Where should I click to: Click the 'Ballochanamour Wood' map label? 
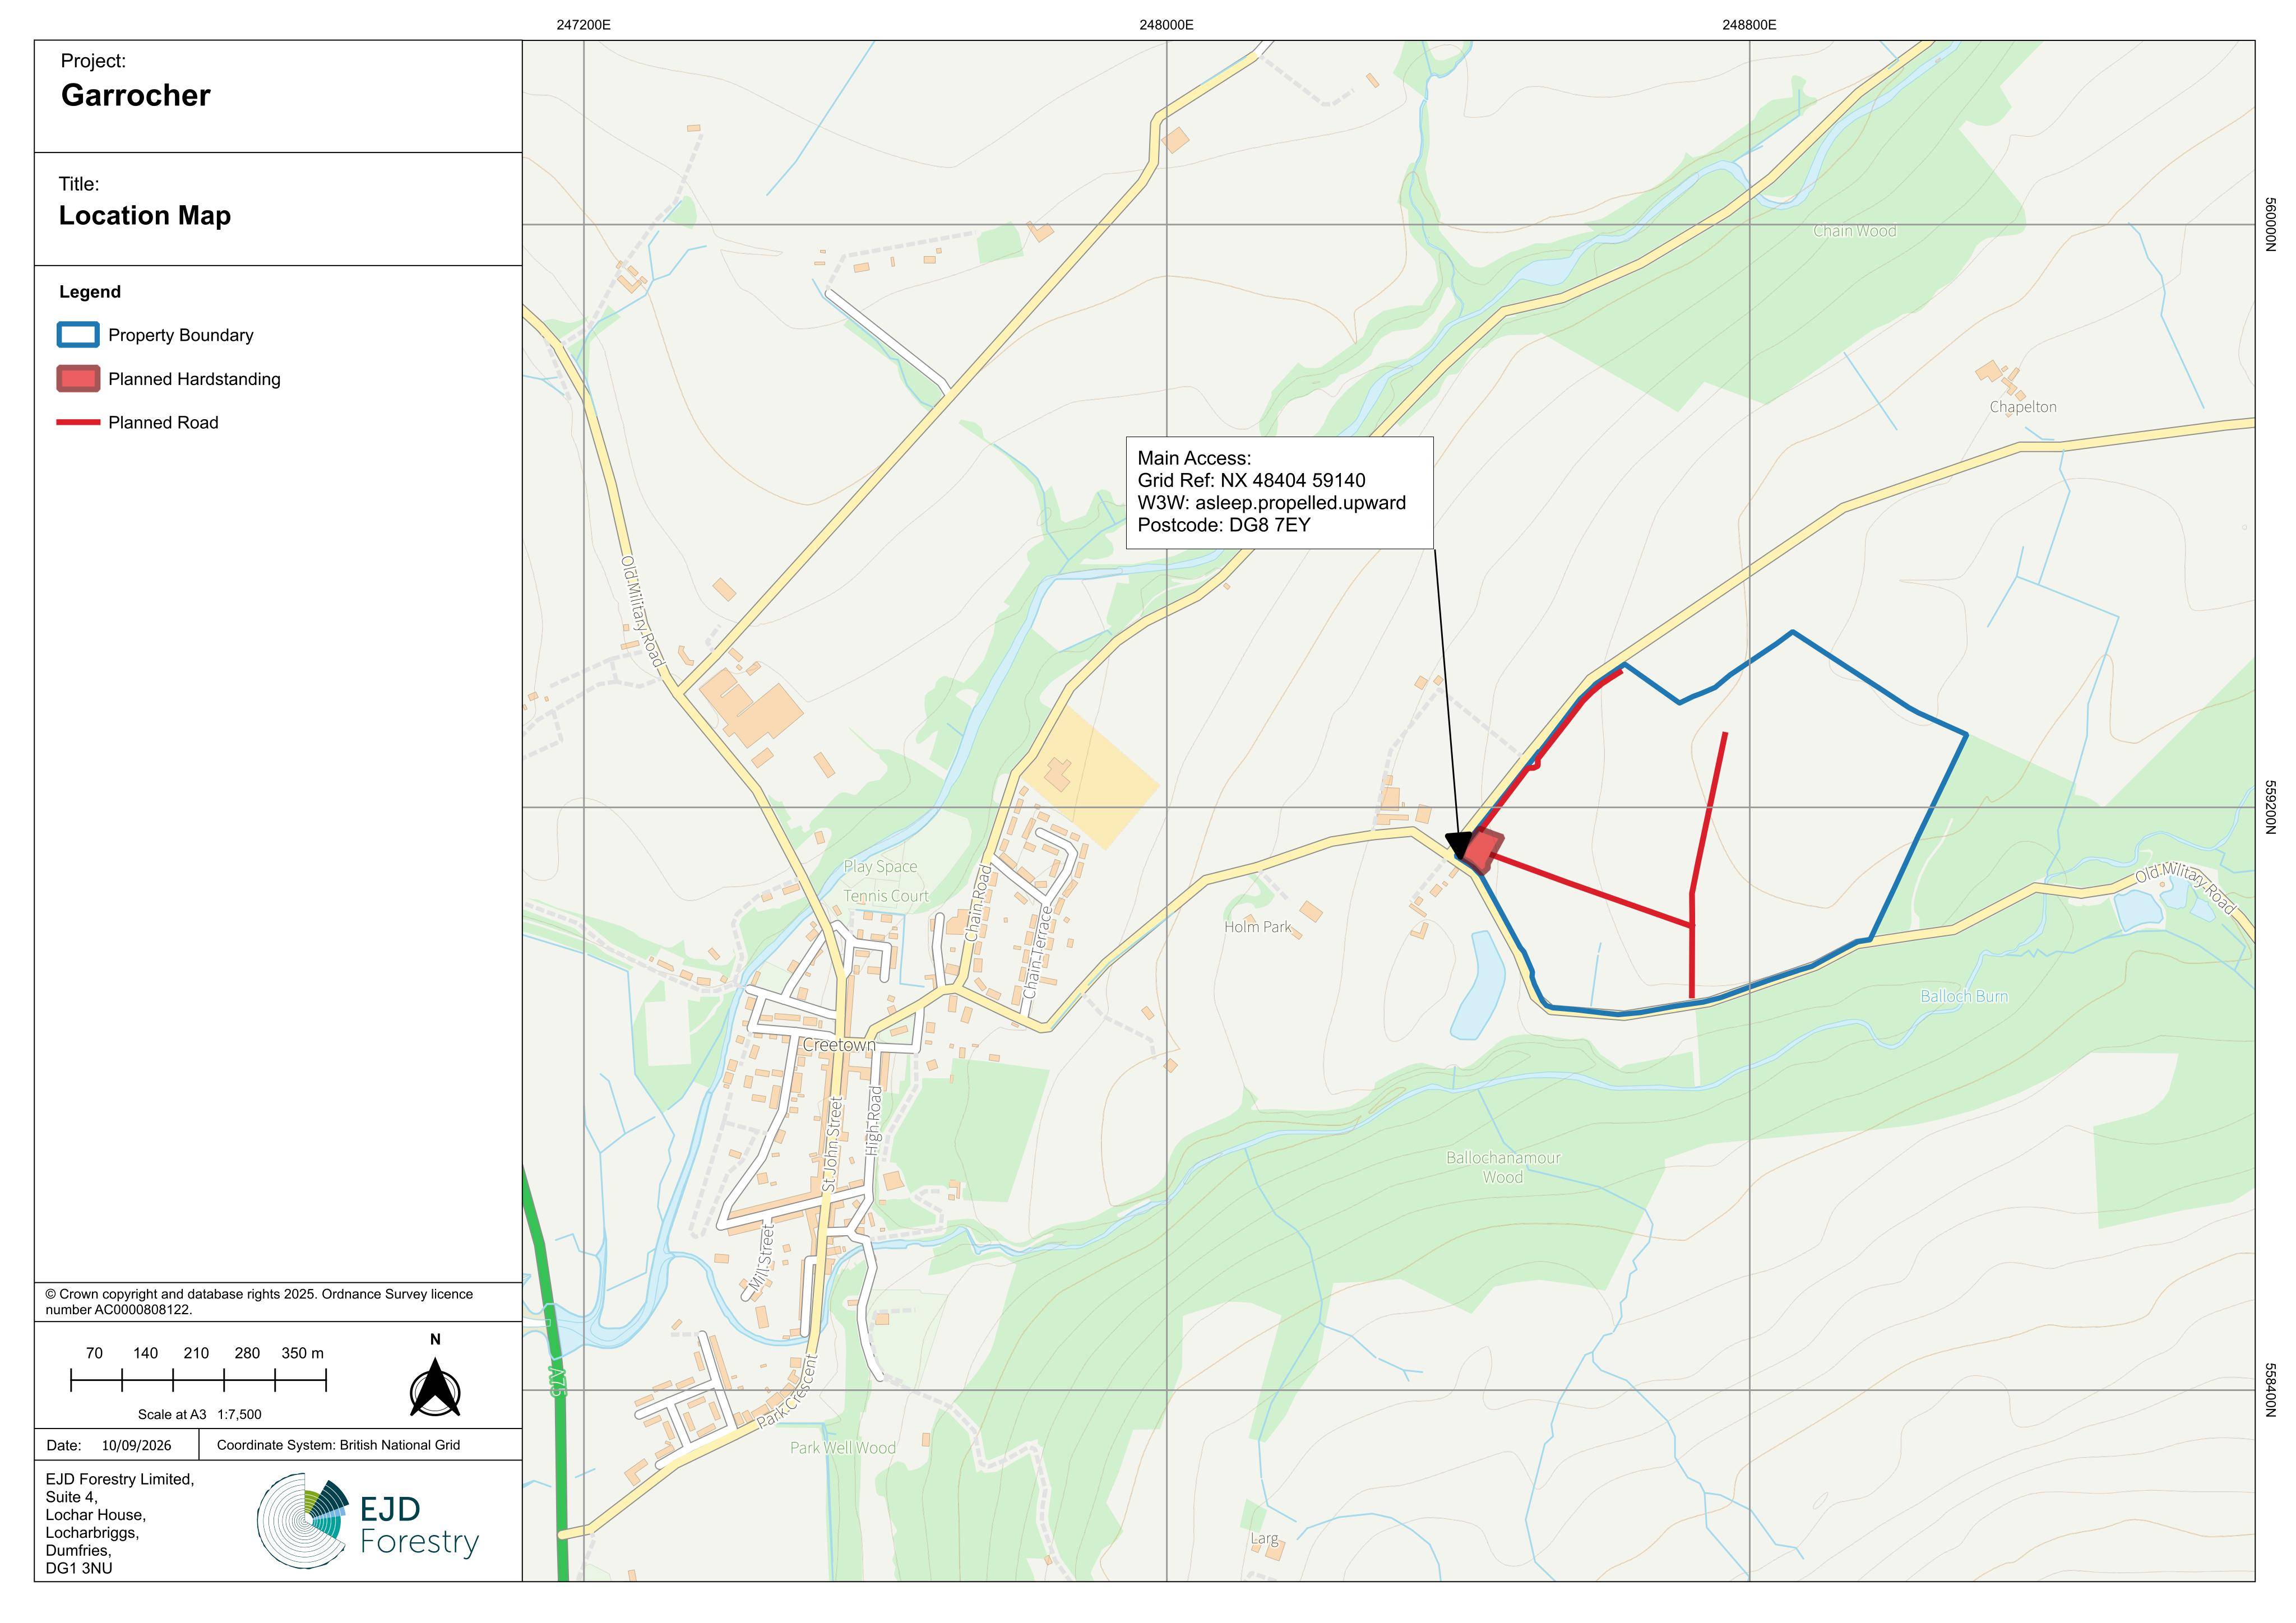[x=1503, y=1167]
